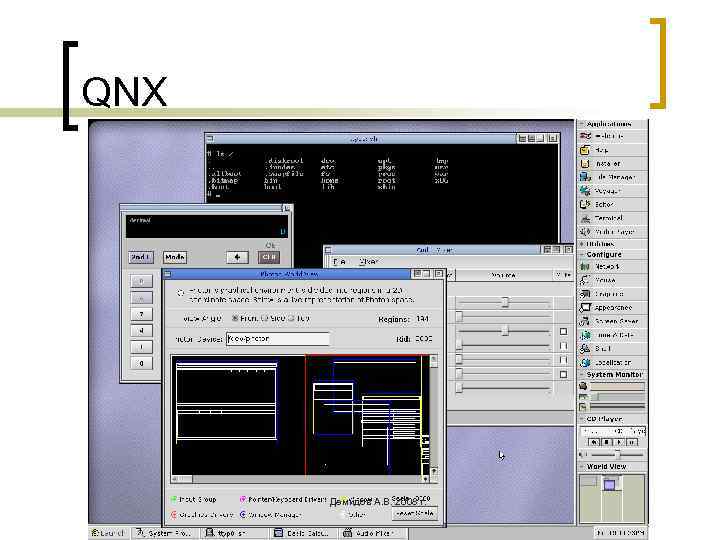The height and width of the screenshot is (540, 720).
Task: Collapse the System Monitor shelf group
Action: click(x=582, y=375)
